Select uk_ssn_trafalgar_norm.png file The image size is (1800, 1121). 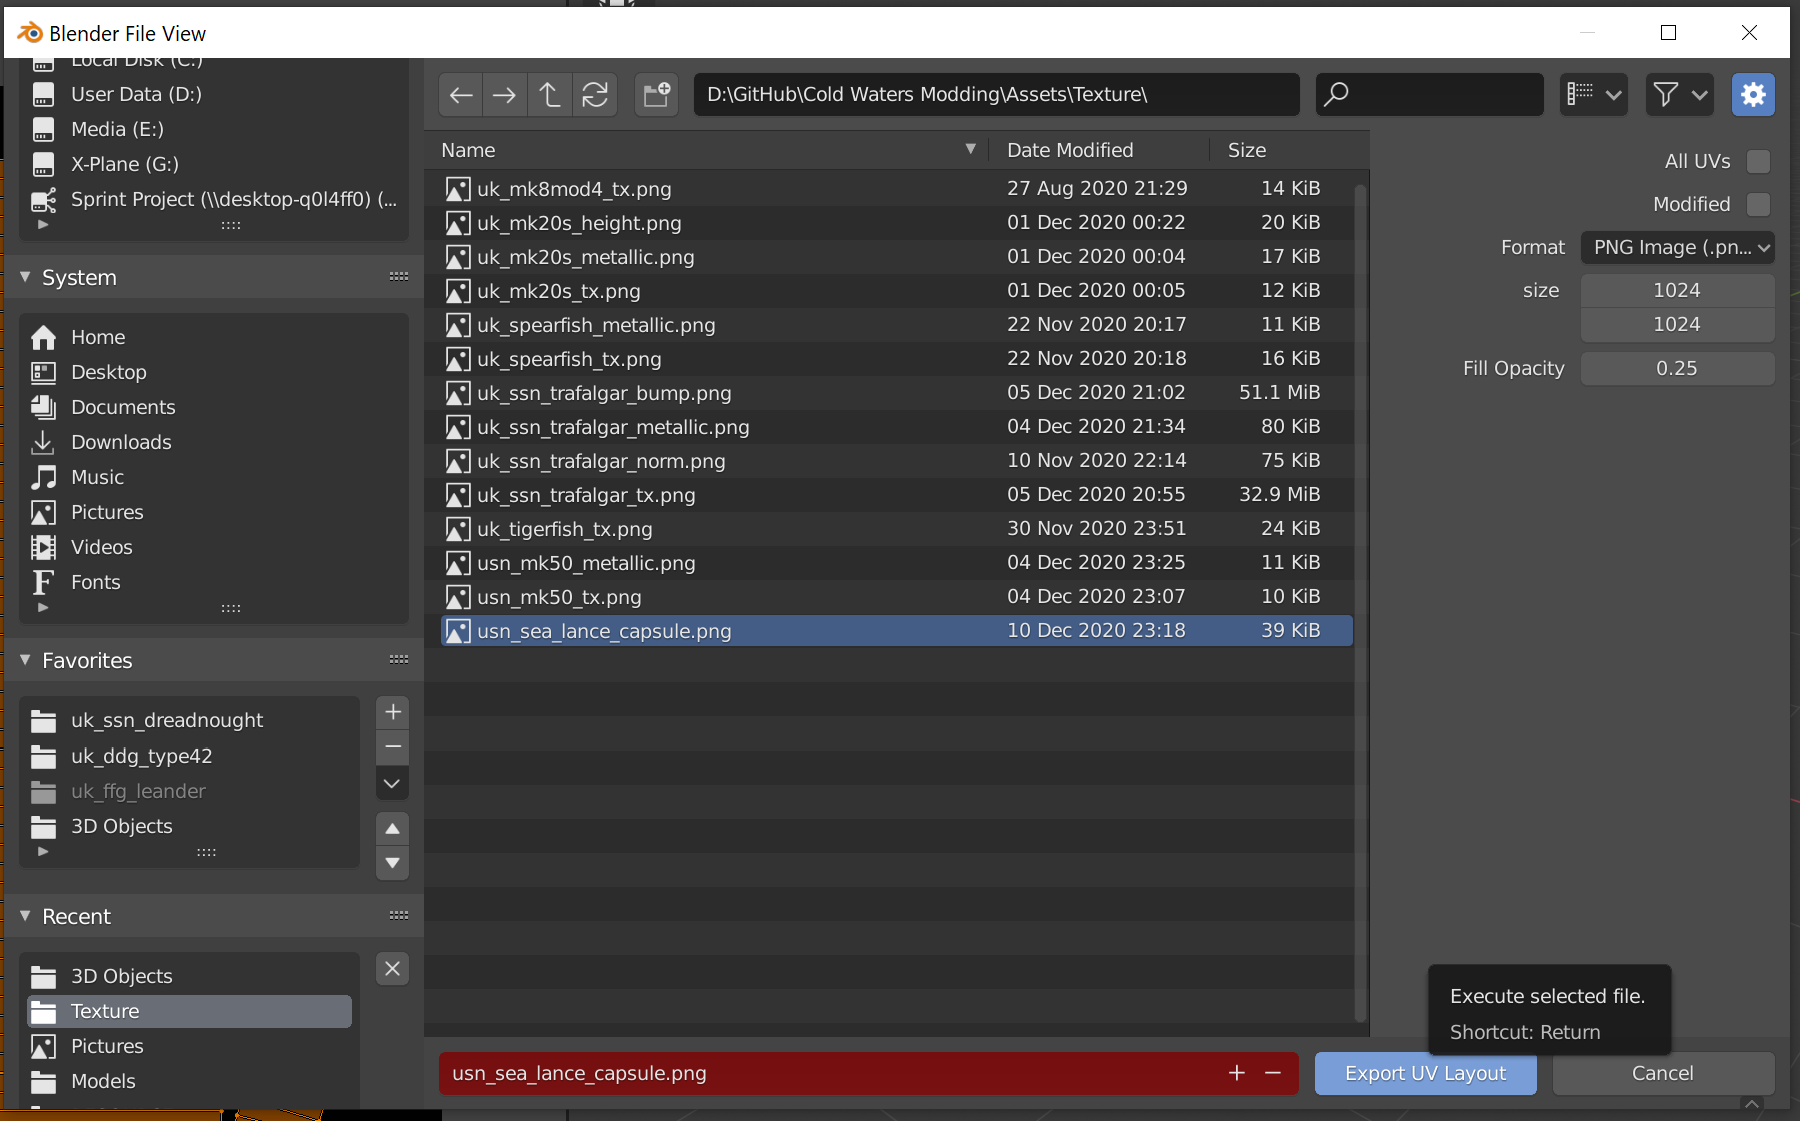click(x=896, y=461)
